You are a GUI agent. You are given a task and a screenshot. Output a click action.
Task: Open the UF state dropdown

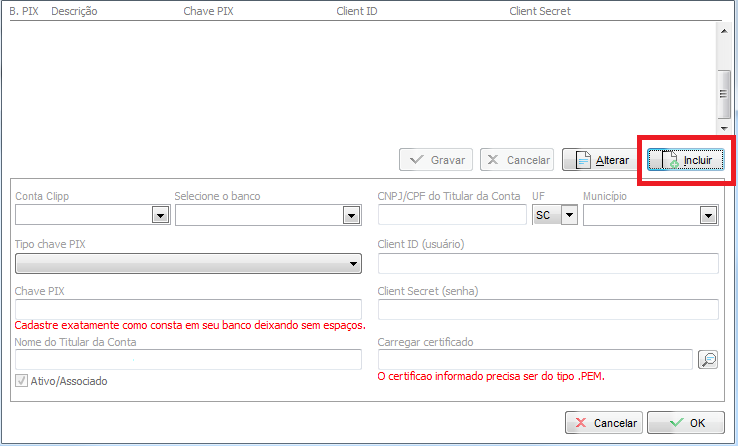pos(569,215)
